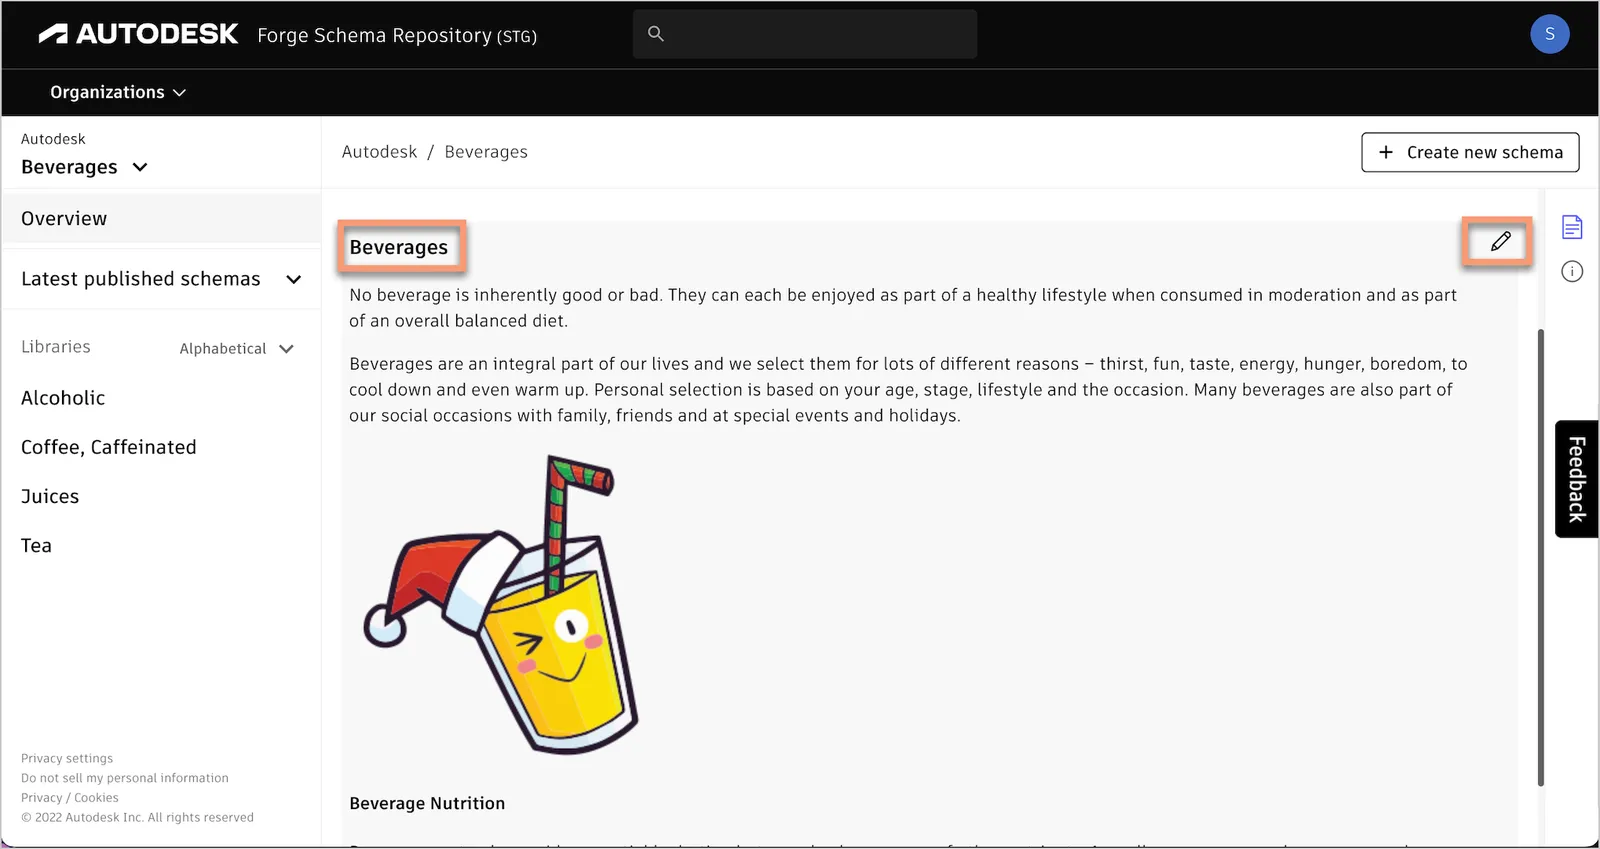
Task: Expand Latest published schemas section
Action: click(161, 279)
